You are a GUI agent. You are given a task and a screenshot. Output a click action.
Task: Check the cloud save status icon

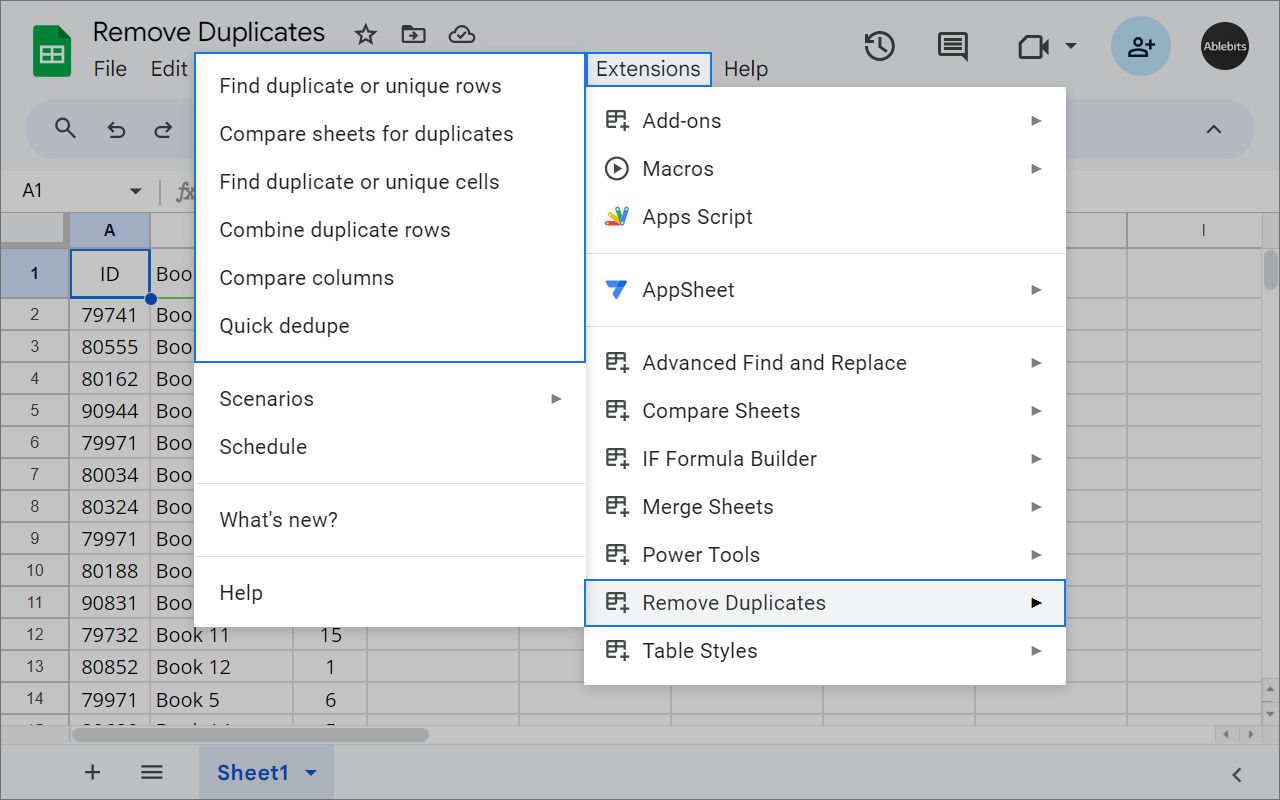pos(461,34)
